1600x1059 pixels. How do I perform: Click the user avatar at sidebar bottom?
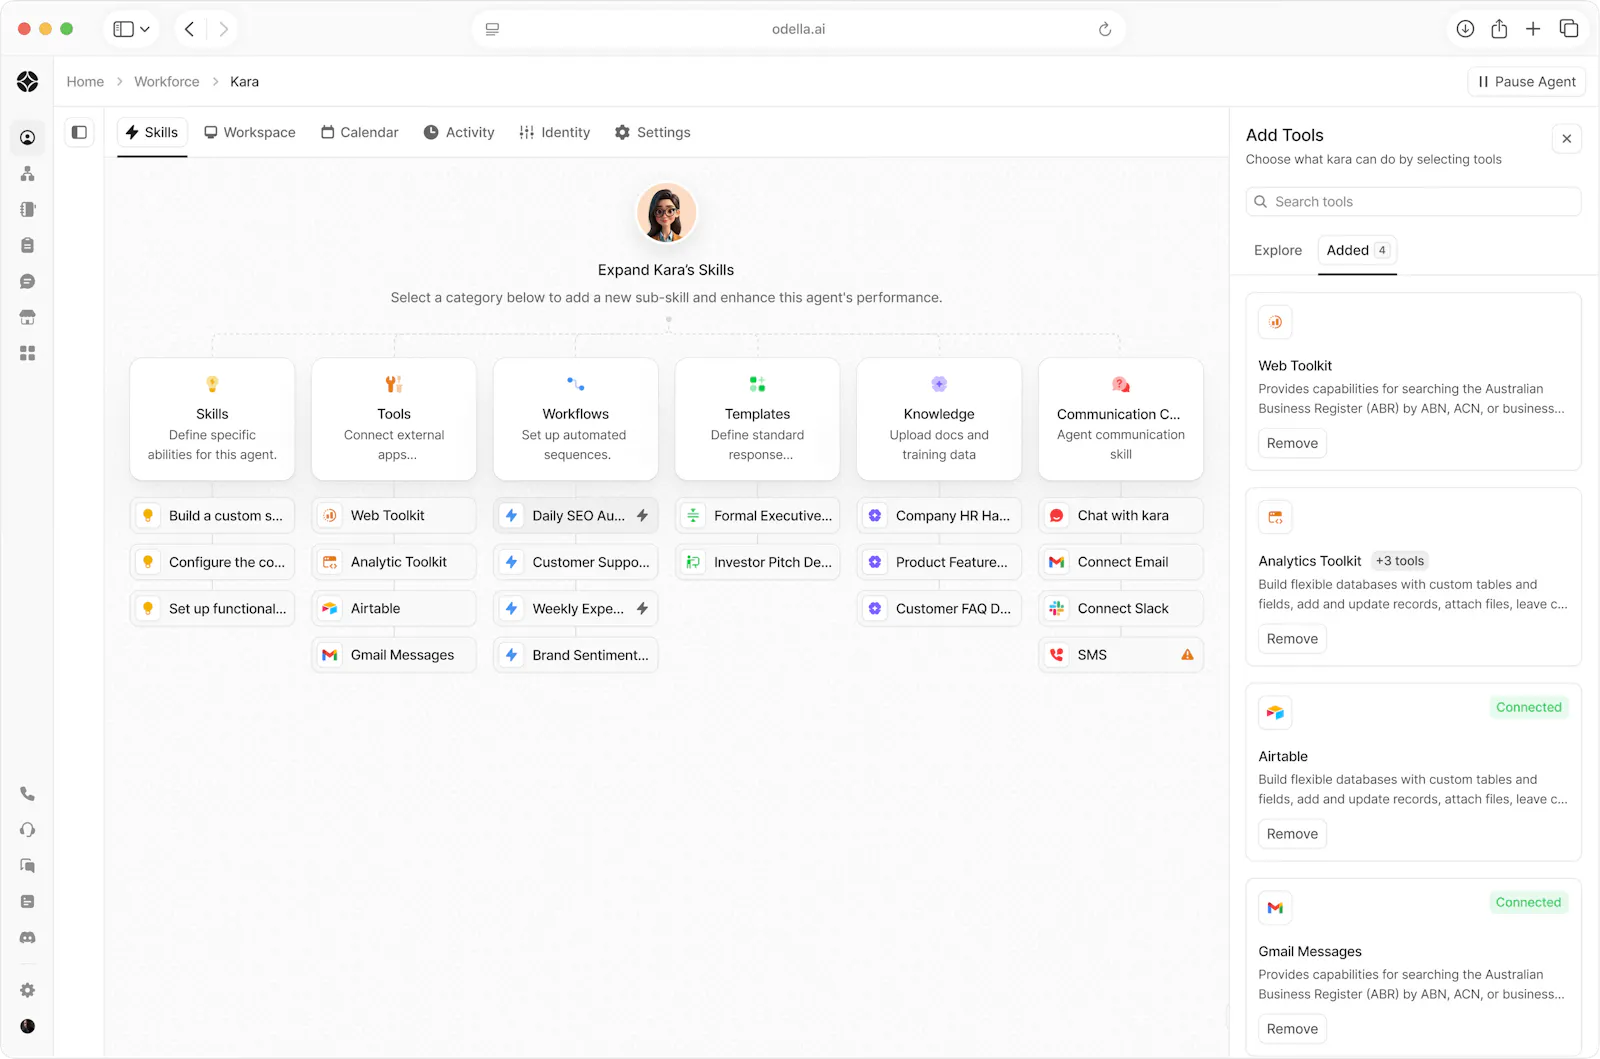(x=27, y=1026)
